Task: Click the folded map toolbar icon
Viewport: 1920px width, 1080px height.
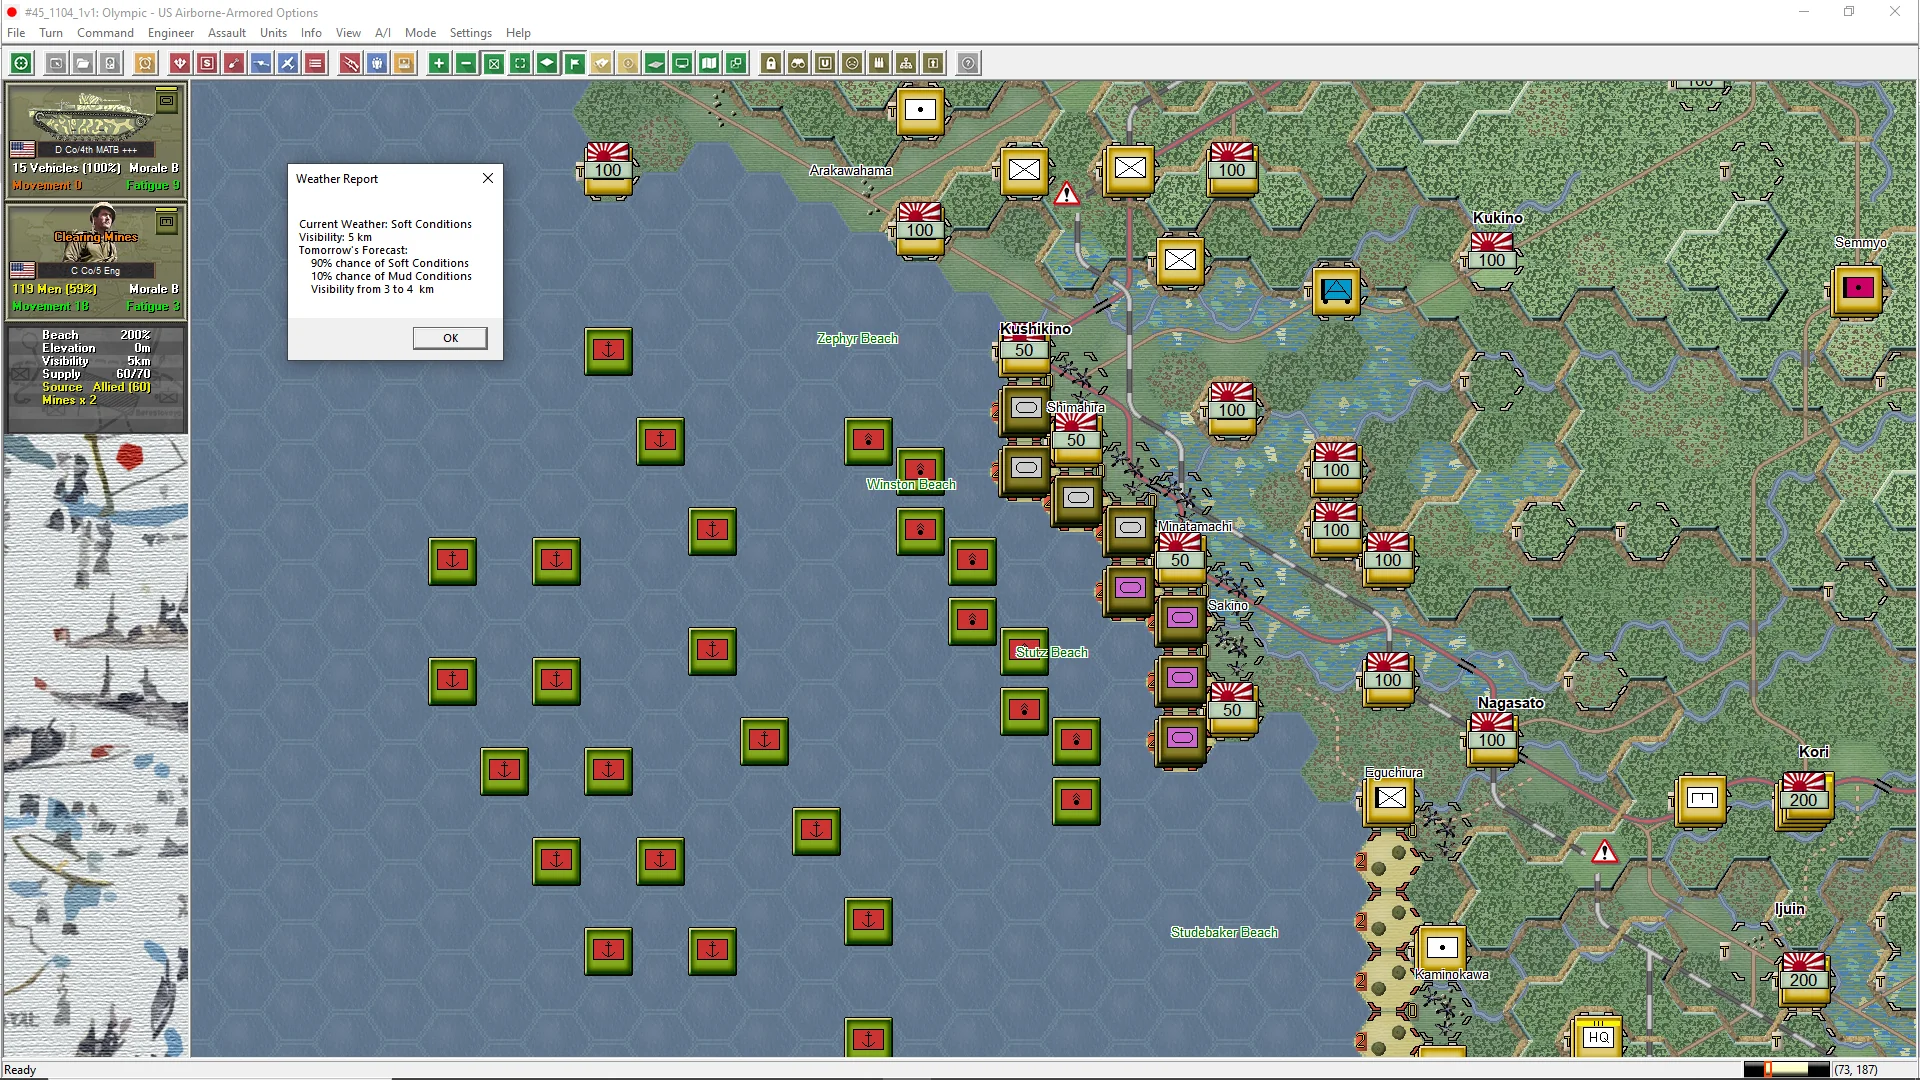Action: tap(709, 64)
